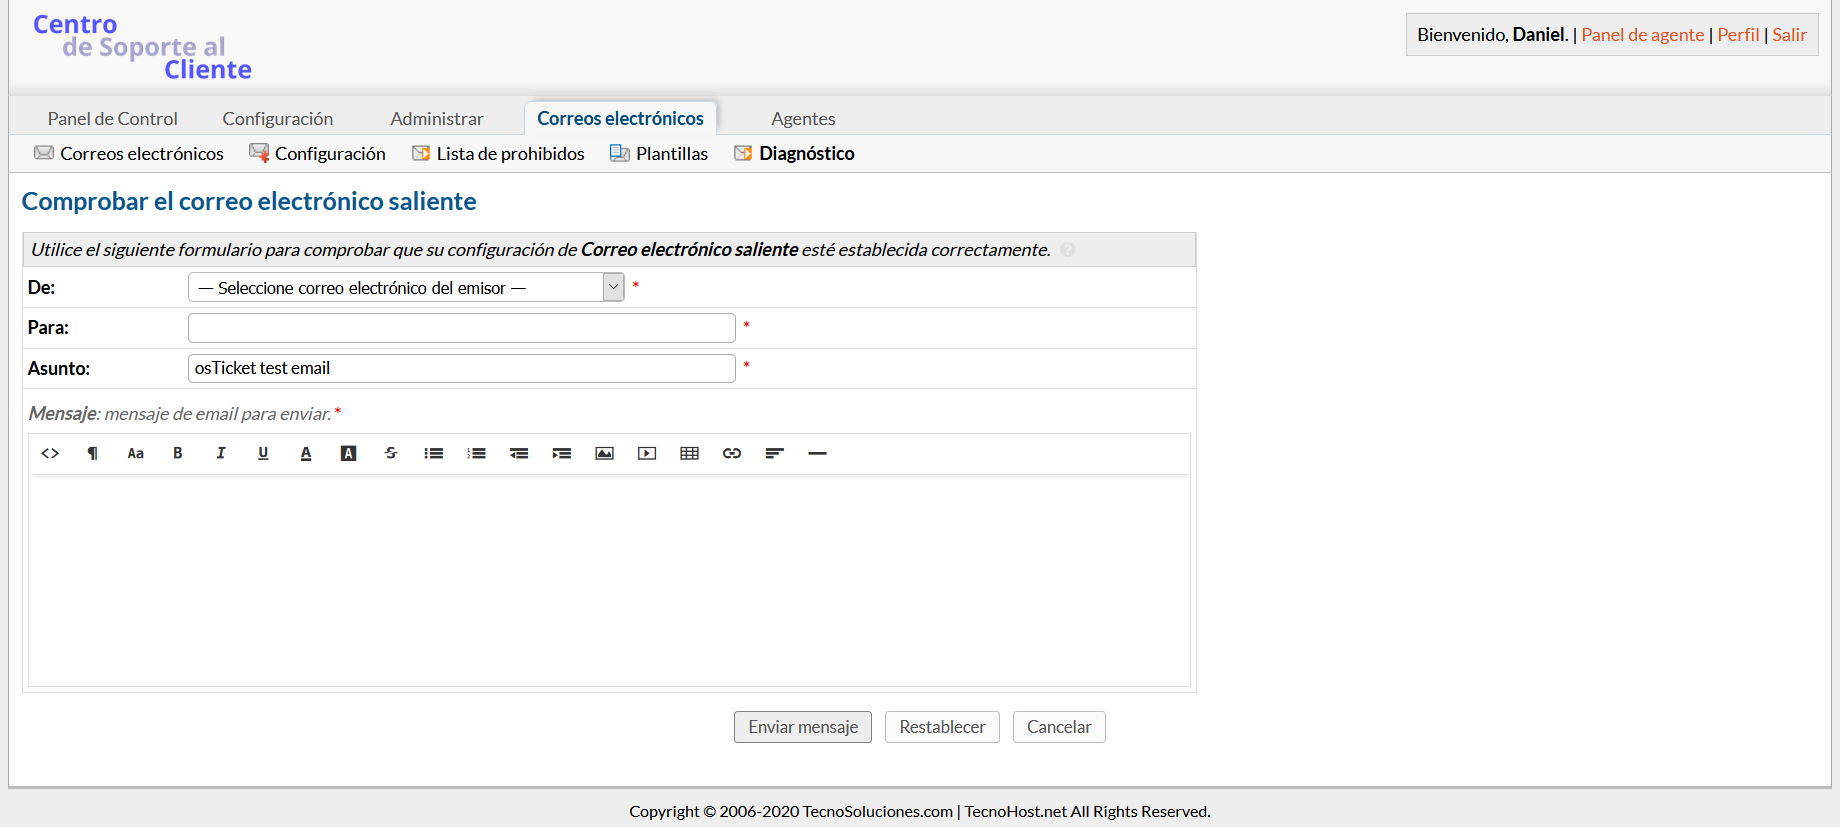Click the Para recipient input field
This screenshot has height=827, width=1840.
click(x=461, y=328)
